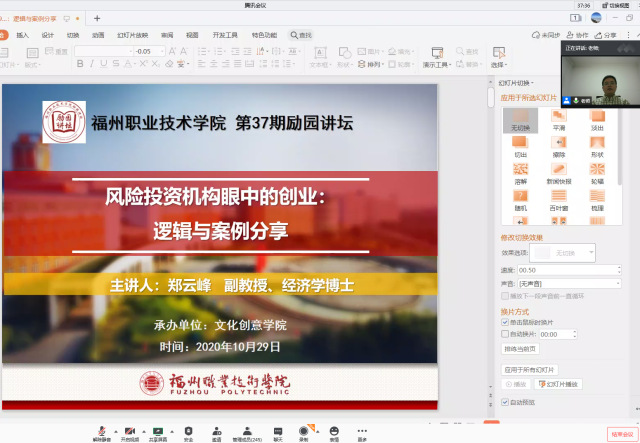640x443 pixels.
Task: Toggle 自动换片 checkbox
Action: (505, 333)
